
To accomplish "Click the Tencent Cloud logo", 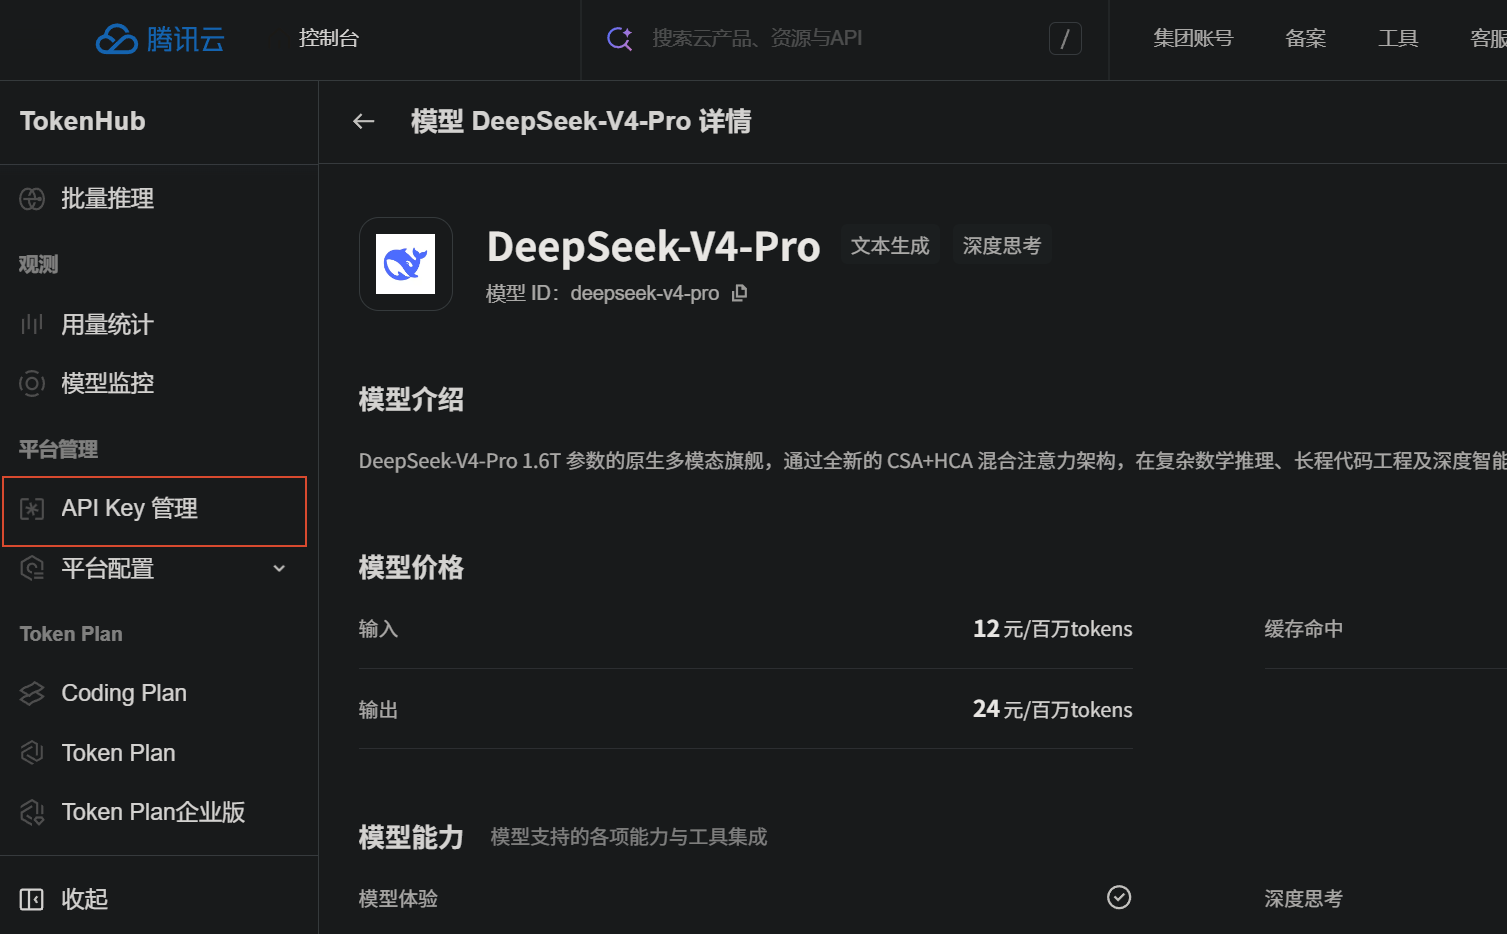I will 160,39.
